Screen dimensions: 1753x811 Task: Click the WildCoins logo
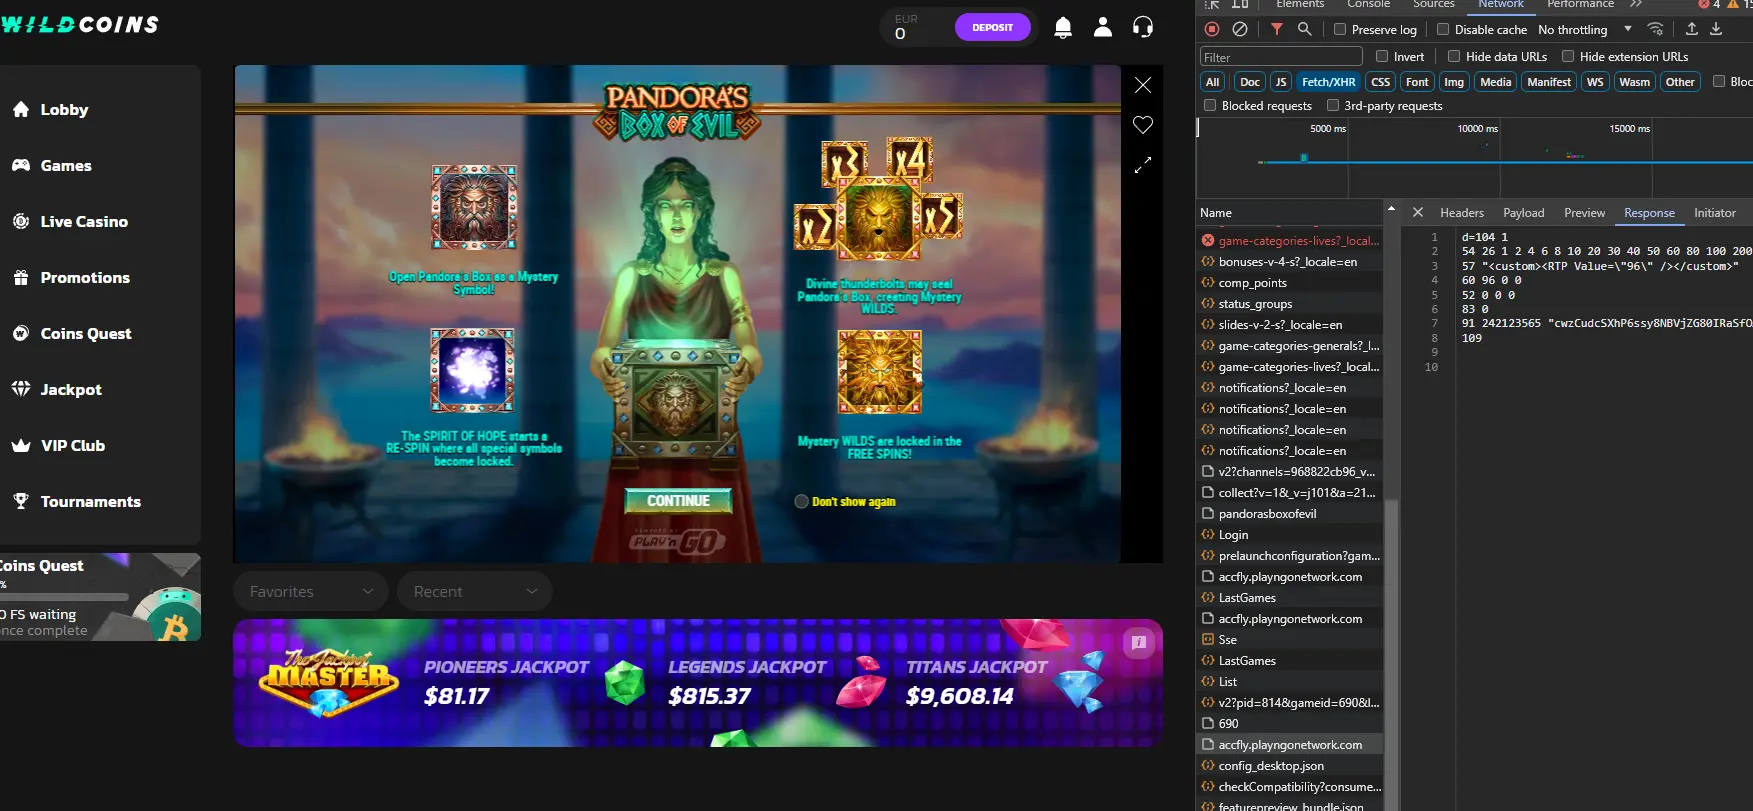(x=80, y=24)
